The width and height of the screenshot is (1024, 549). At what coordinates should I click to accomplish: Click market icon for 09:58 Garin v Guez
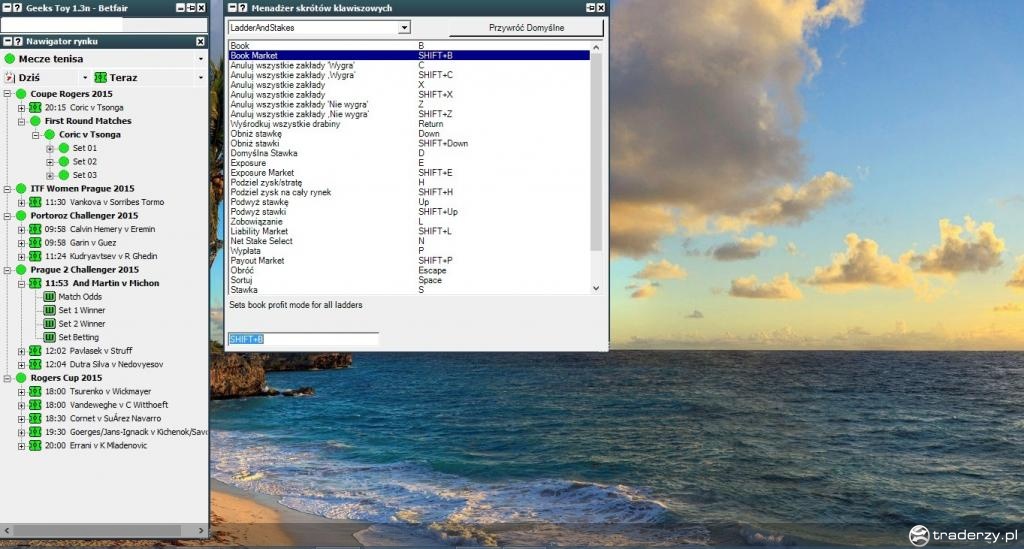coord(35,242)
